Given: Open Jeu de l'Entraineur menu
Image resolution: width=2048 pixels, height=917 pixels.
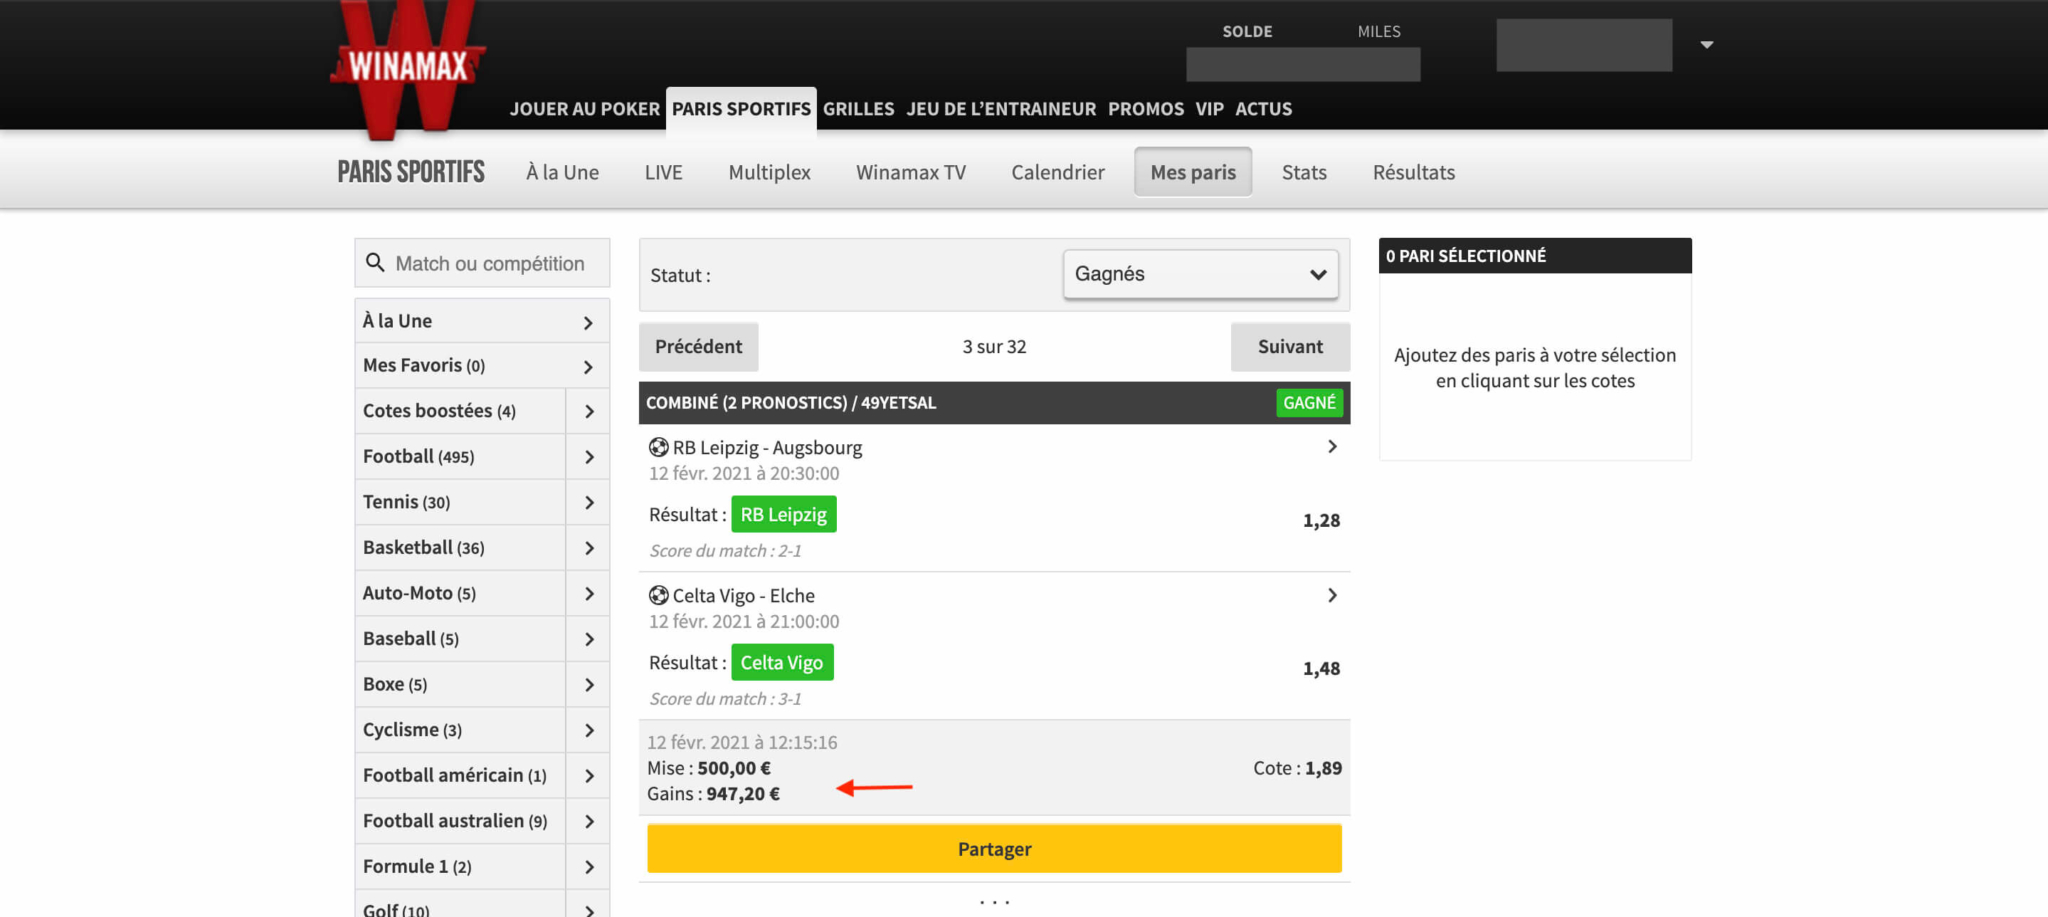Looking at the screenshot, I should click(1001, 109).
